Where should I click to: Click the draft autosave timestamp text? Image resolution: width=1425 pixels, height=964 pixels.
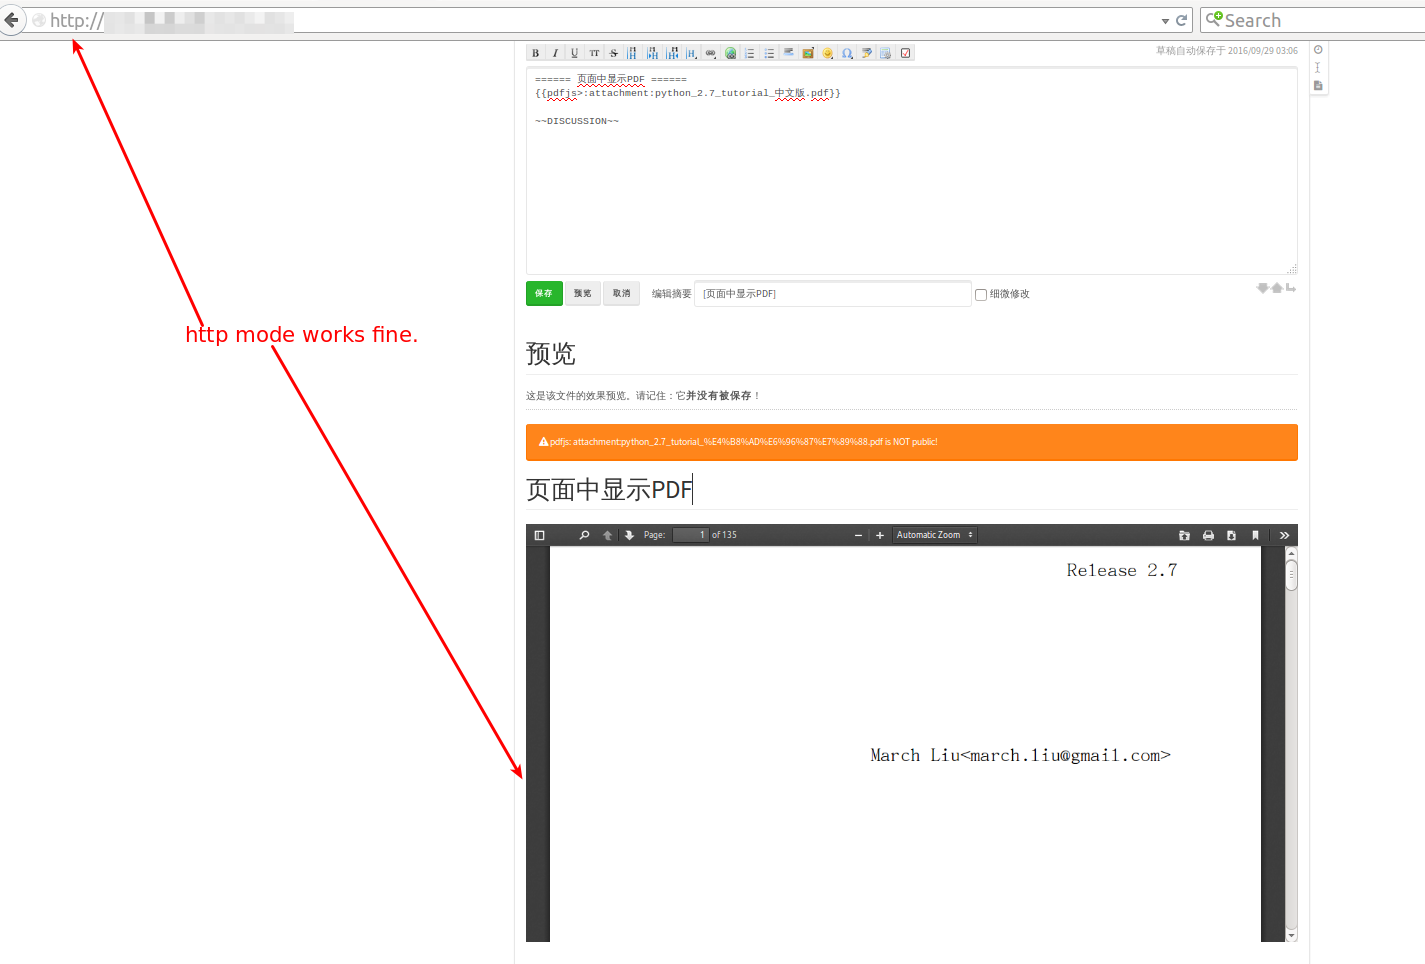coord(1227,50)
